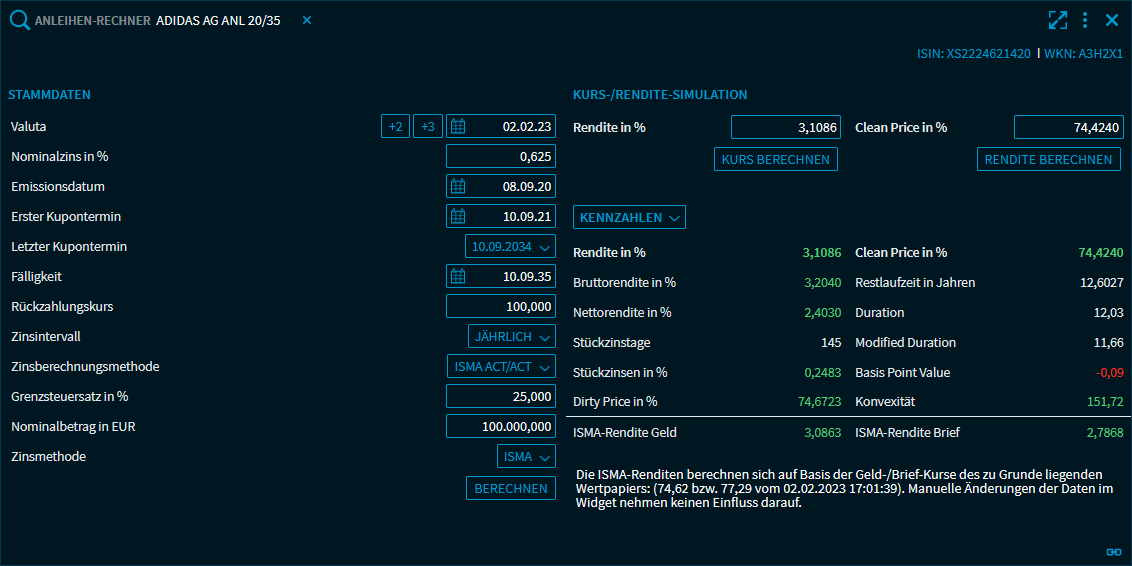The height and width of the screenshot is (566, 1132).
Task: Open calendar icon for Valuta date
Action: [x=459, y=126]
